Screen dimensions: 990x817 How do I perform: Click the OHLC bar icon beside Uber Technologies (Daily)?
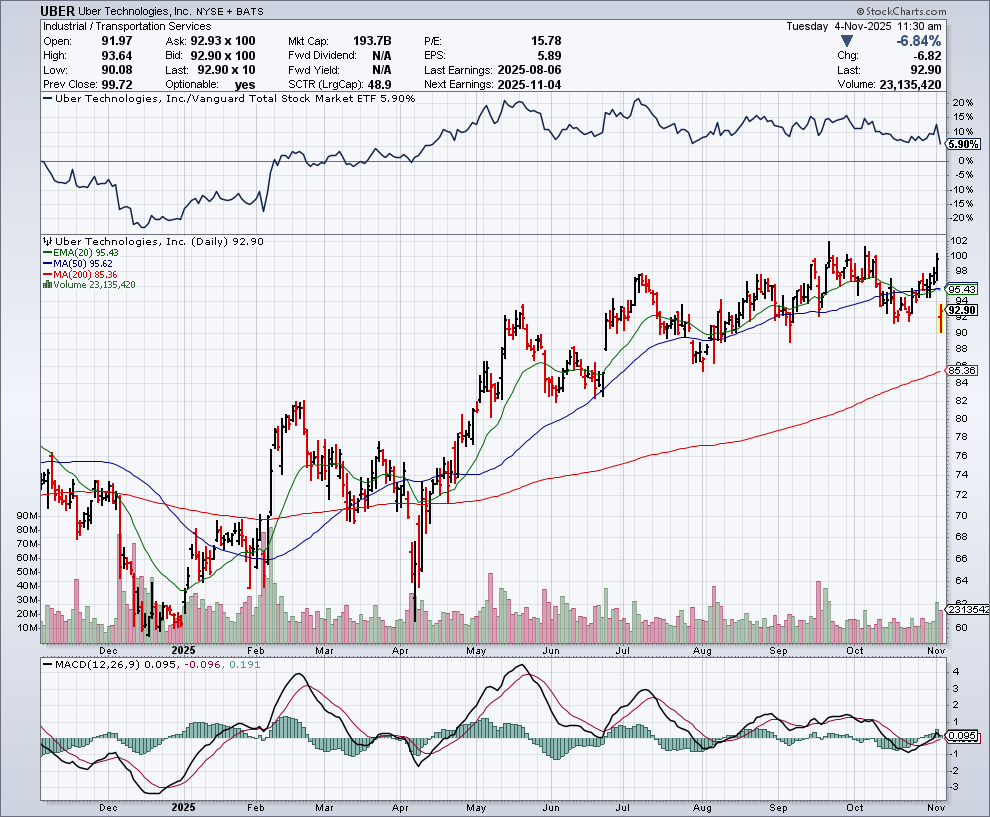coord(44,242)
